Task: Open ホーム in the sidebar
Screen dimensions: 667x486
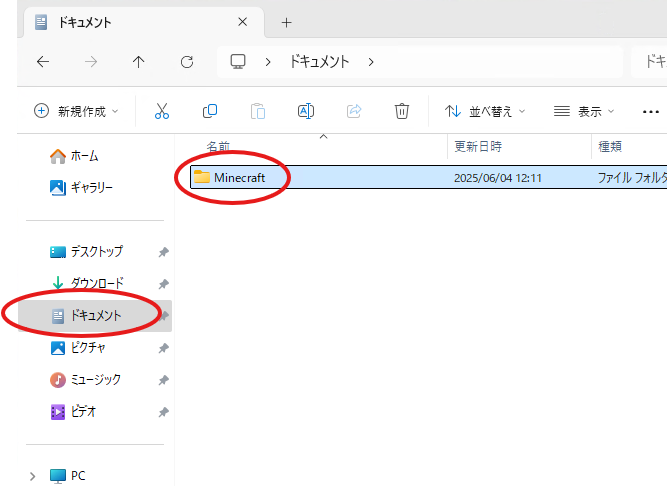Action: 74,156
